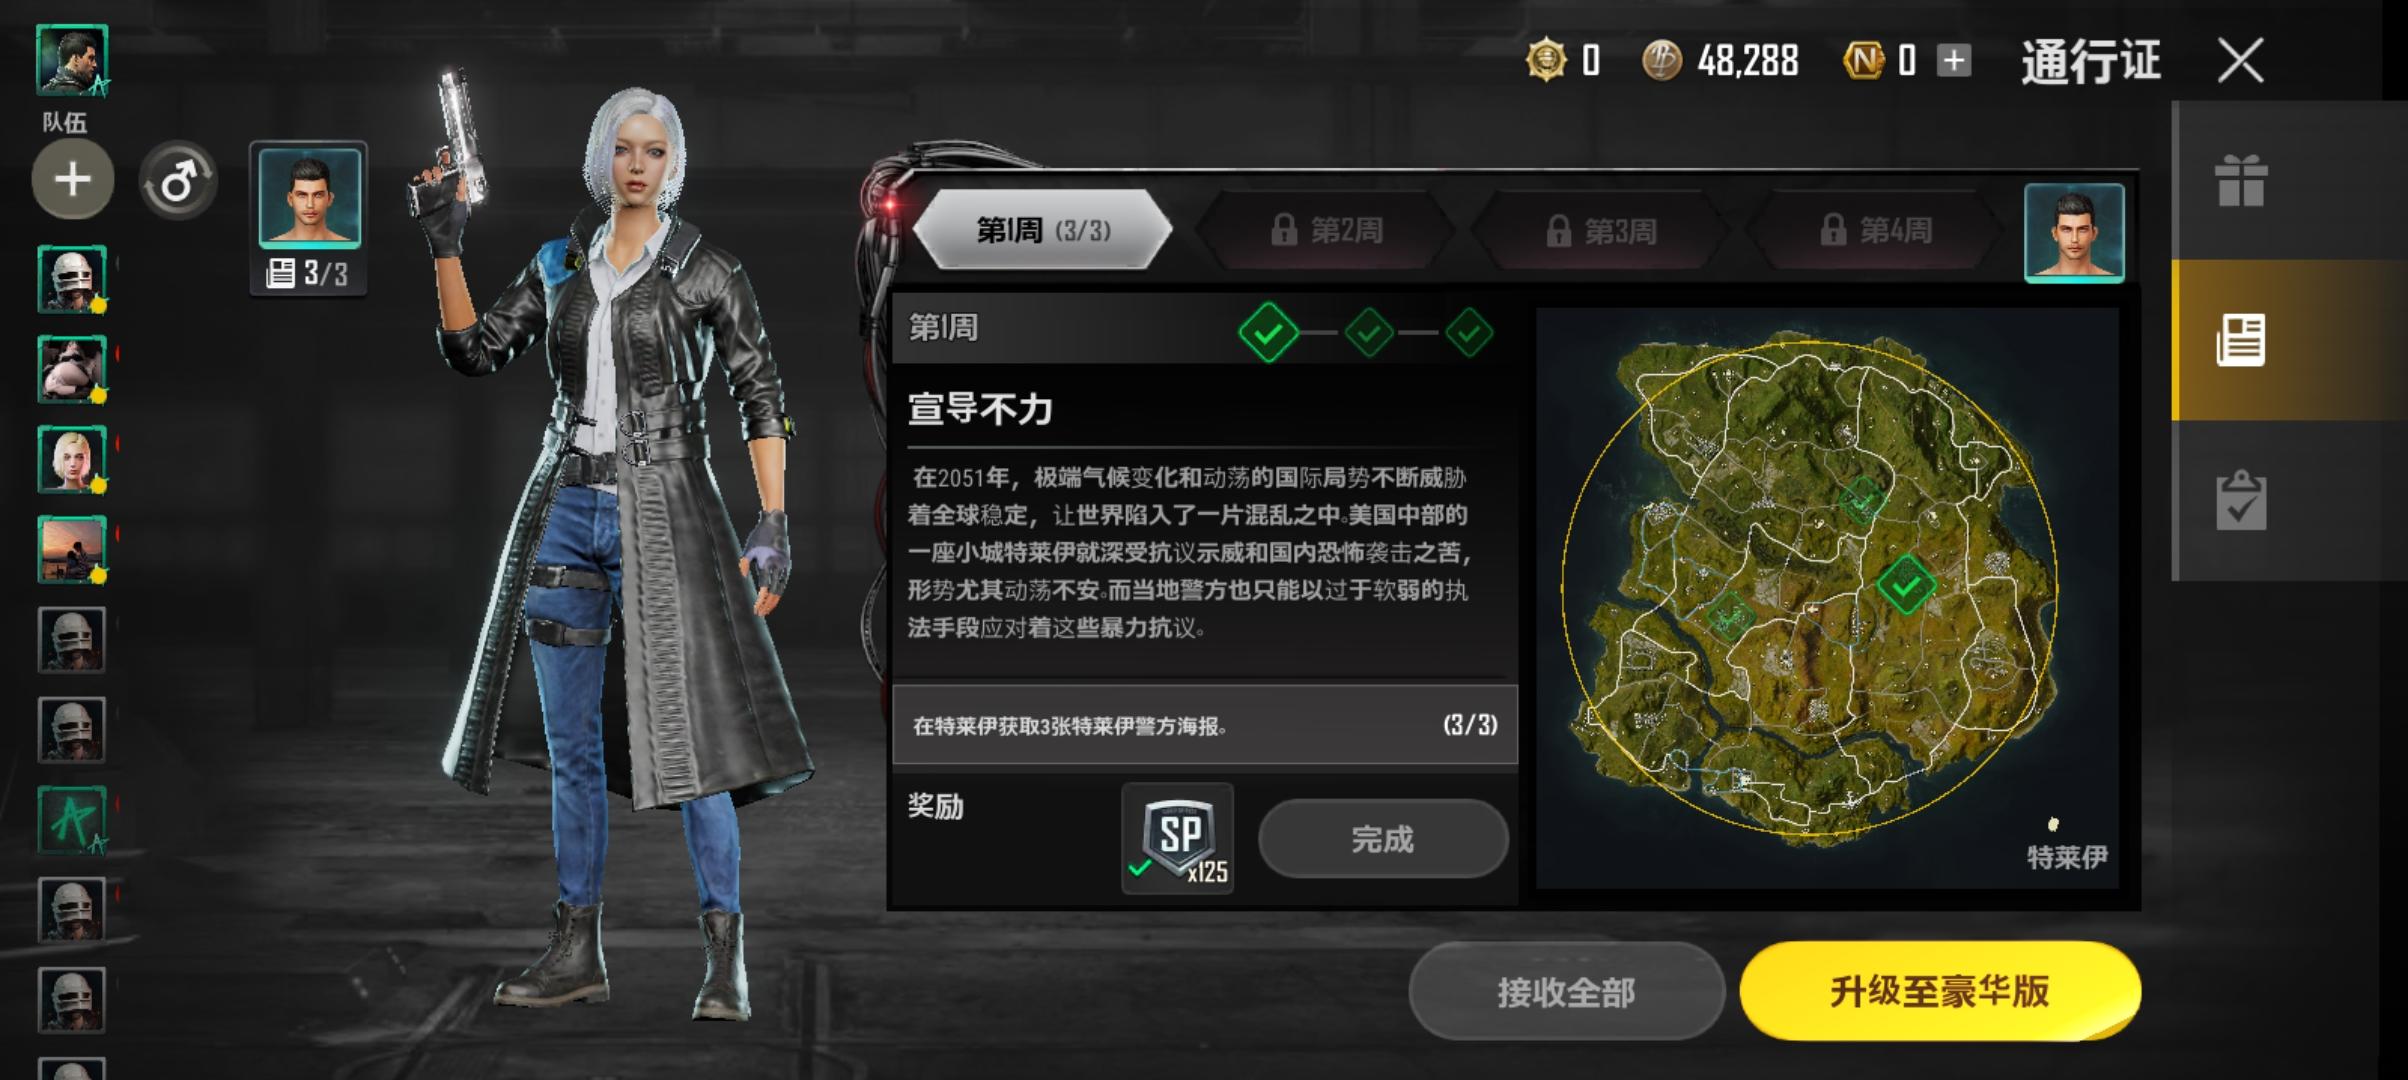Click the gender switch icon

point(178,181)
